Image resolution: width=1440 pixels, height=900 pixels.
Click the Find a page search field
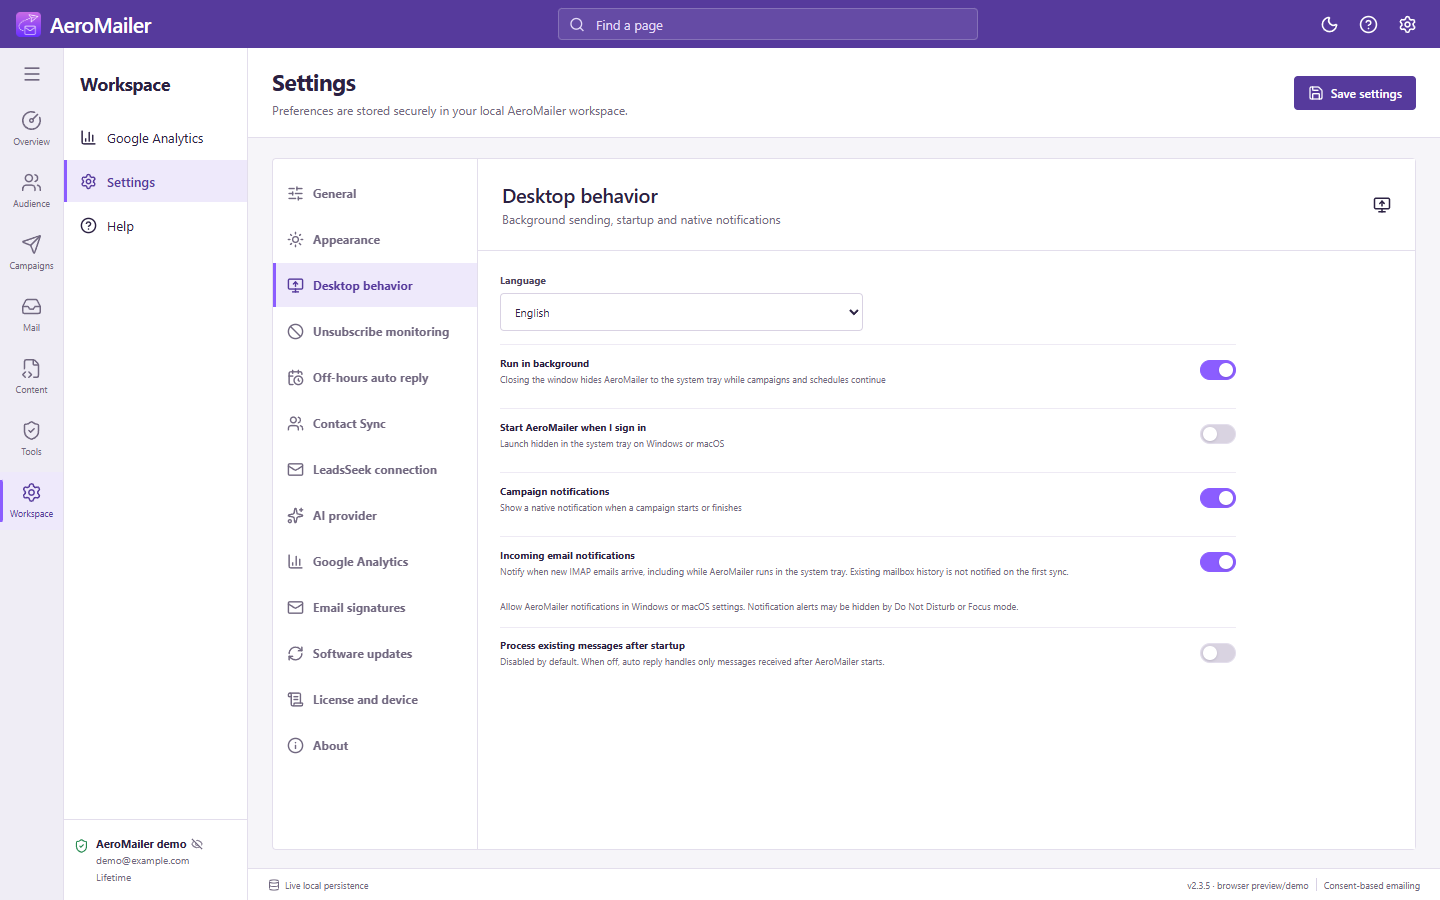tap(768, 25)
